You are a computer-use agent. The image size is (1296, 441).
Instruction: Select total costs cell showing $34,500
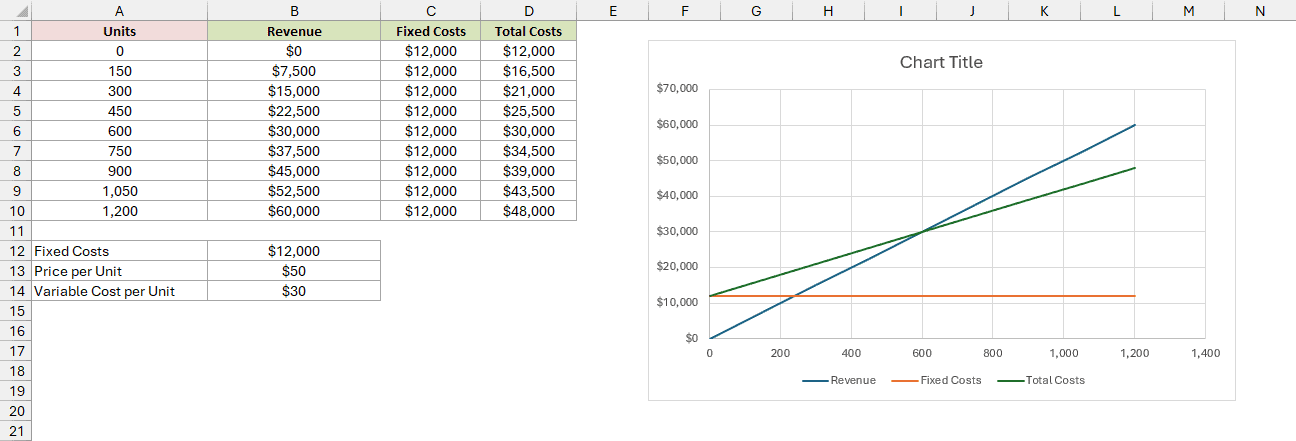[528, 151]
